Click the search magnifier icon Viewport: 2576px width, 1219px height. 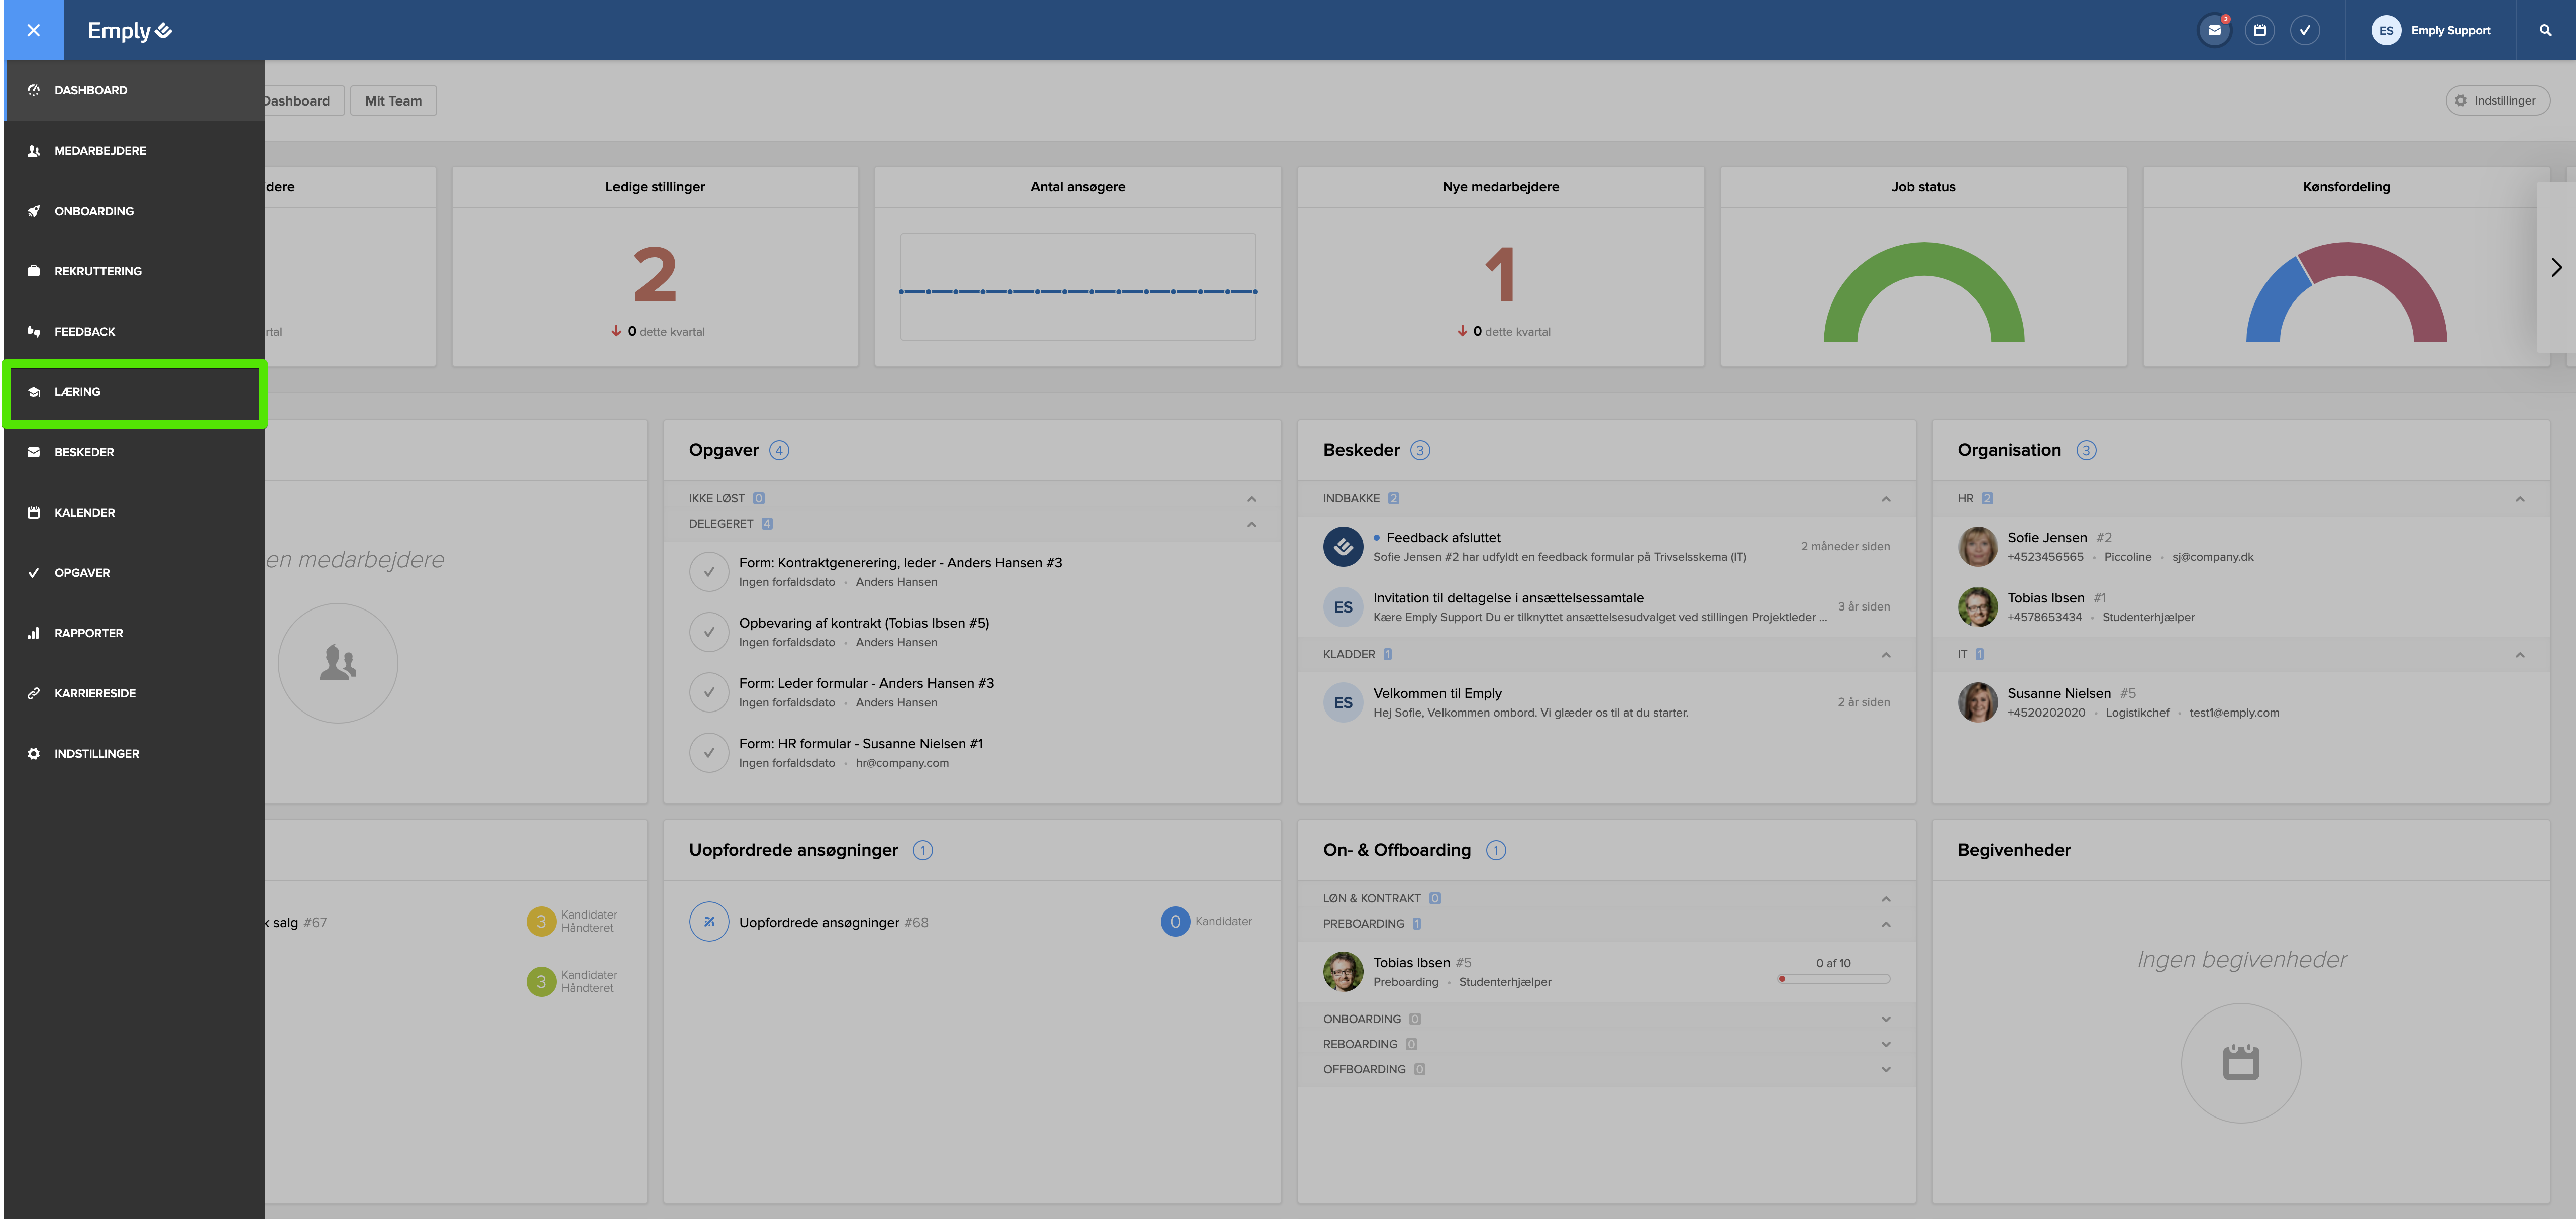tap(2545, 30)
